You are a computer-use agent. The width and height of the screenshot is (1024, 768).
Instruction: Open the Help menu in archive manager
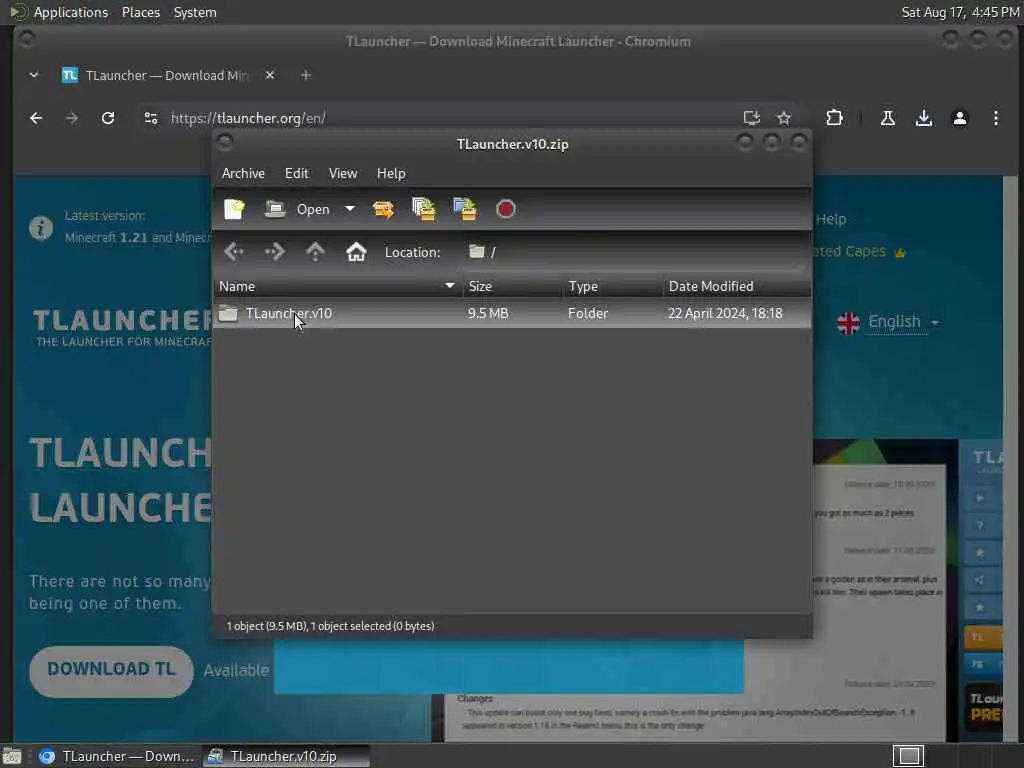point(391,174)
